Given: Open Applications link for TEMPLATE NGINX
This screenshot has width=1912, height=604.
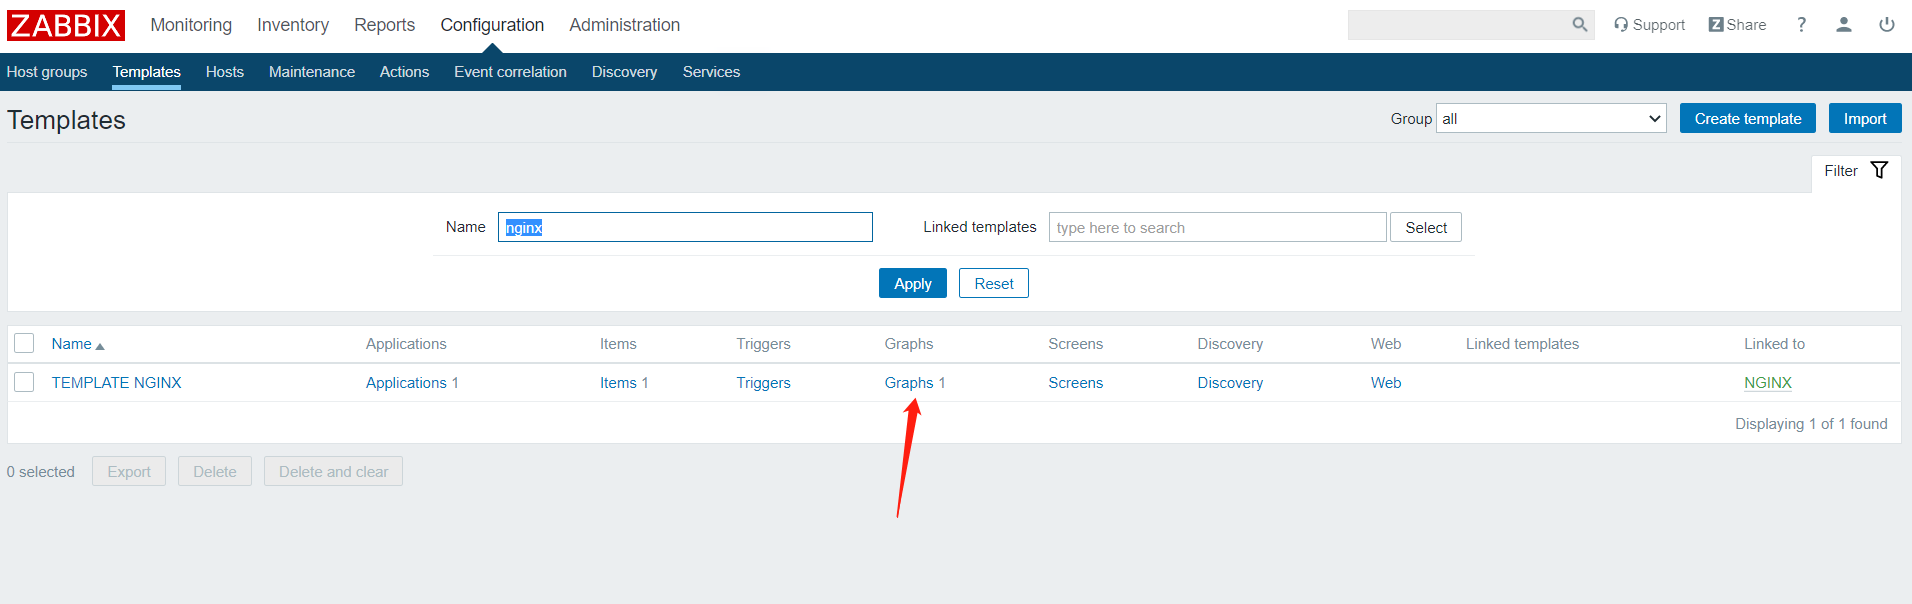Looking at the screenshot, I should click(x=406, y=383).
